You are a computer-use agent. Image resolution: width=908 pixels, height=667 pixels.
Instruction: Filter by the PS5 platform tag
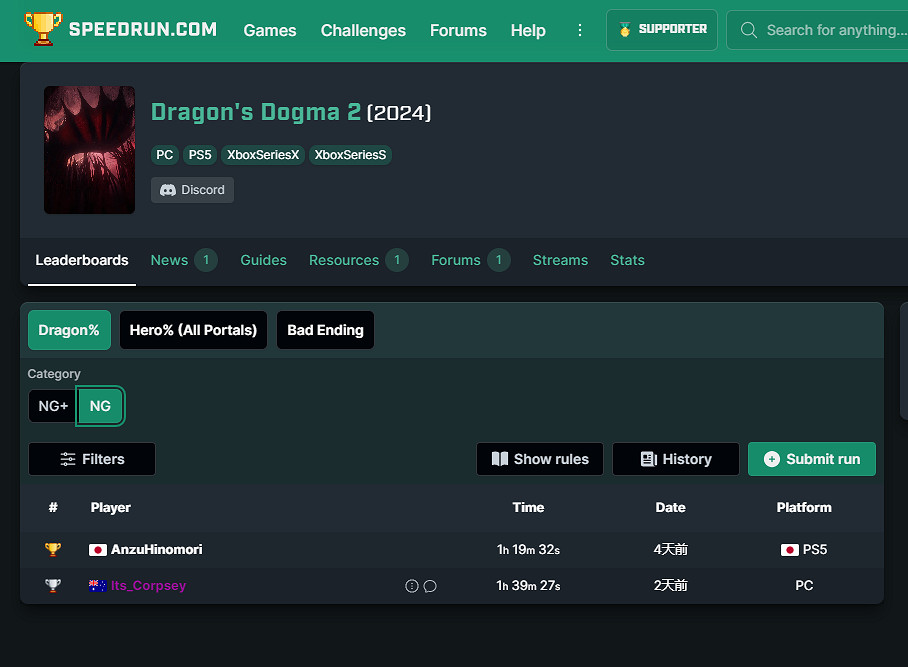(x=199, y=155)
